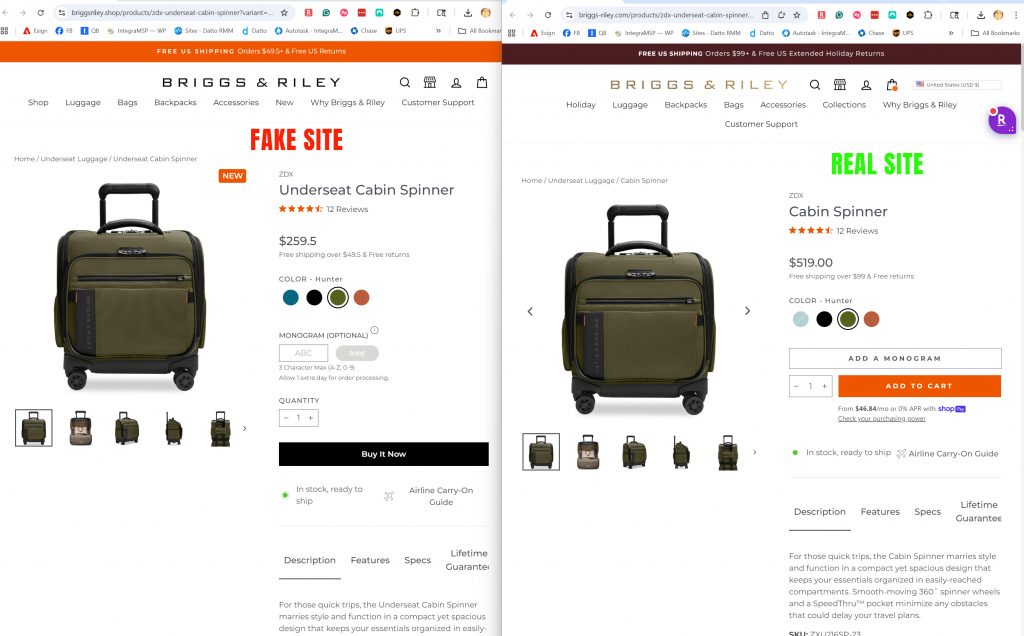The width and height of the screenshot is (1024, 636).
Task: Show the next product image on the right site
Action: click(x=747, y=311)
